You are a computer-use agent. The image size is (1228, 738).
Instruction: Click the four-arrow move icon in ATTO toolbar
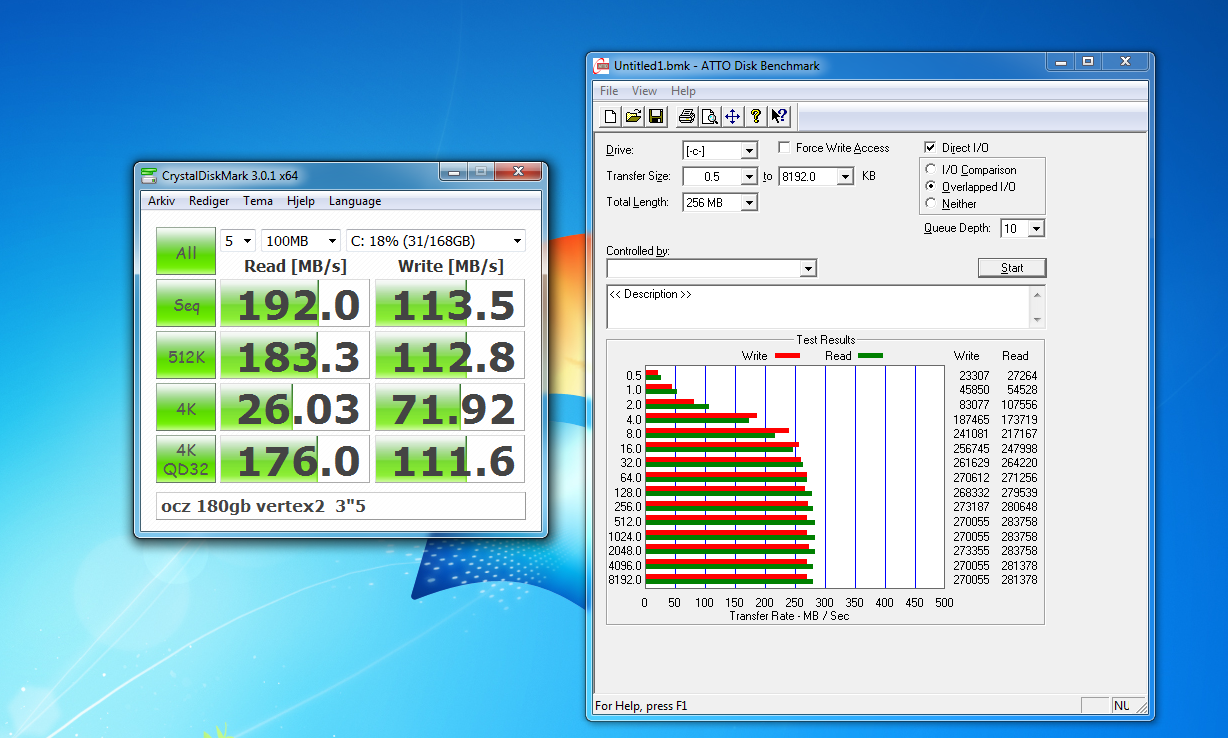(x=732, y=116)
